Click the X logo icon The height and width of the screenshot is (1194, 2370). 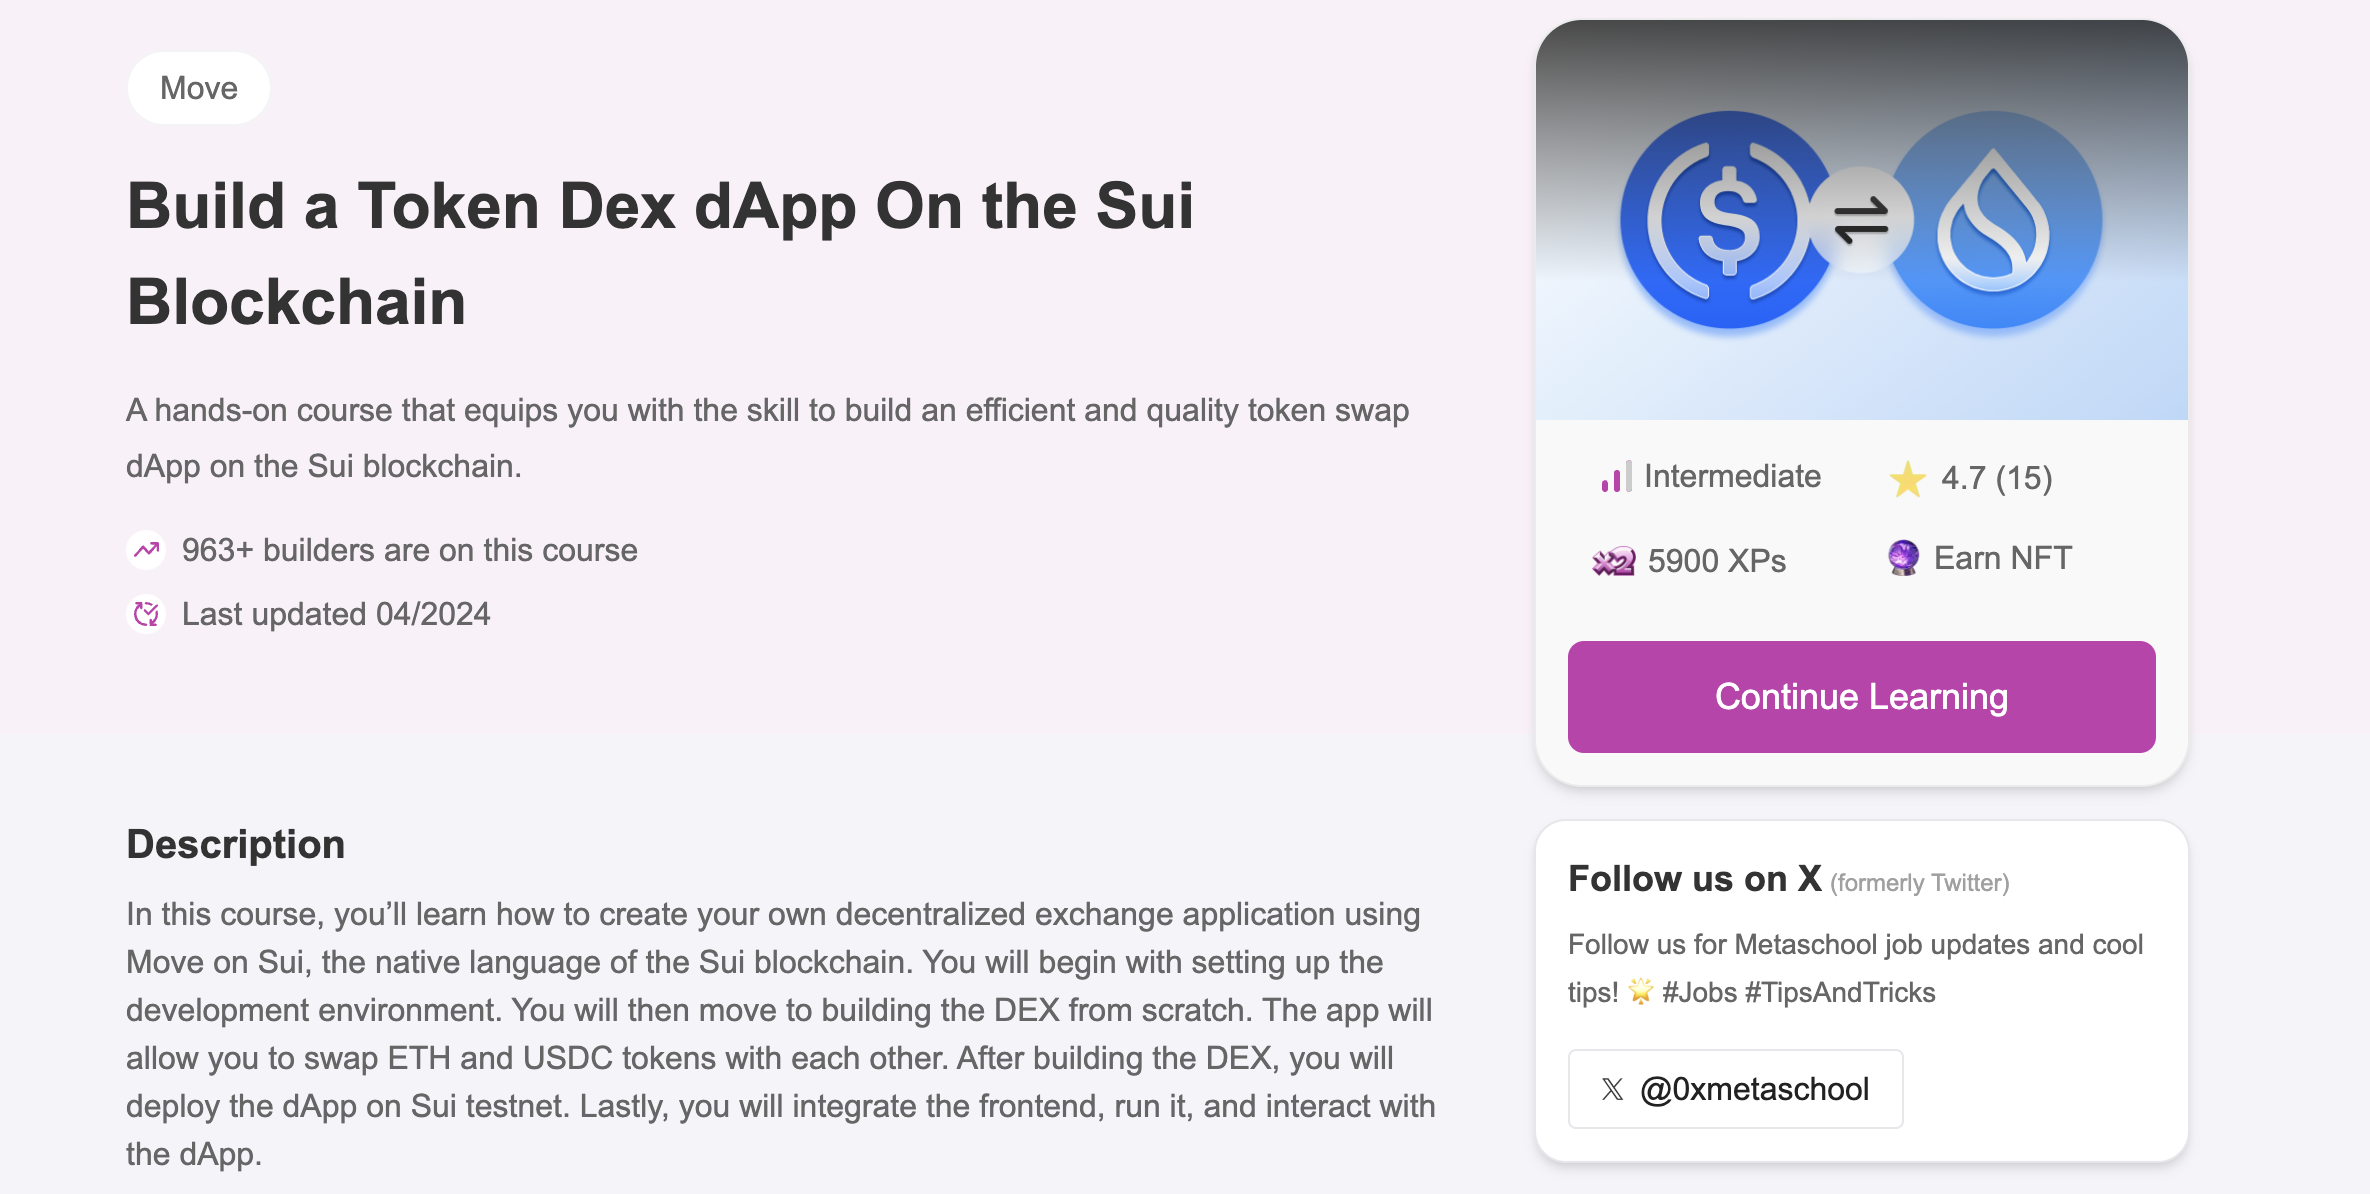point(1612,1089)
